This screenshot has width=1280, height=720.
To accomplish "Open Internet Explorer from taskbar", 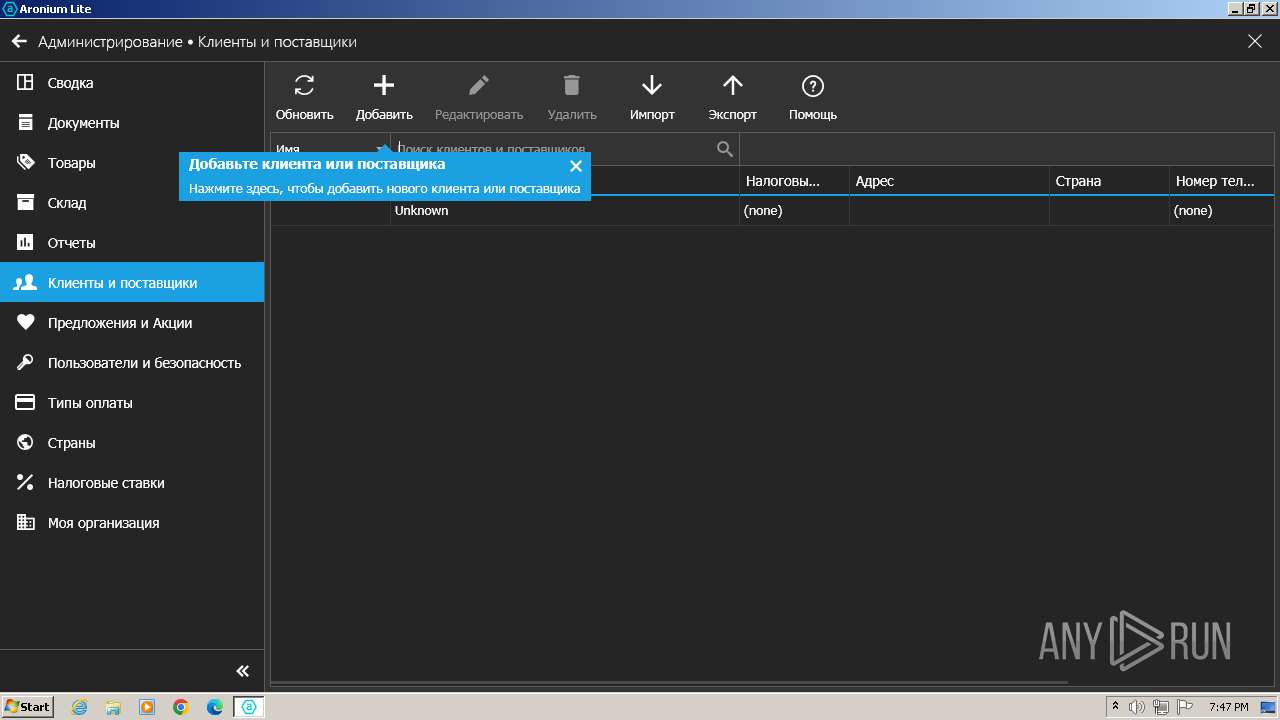I will tap(79, 707).
